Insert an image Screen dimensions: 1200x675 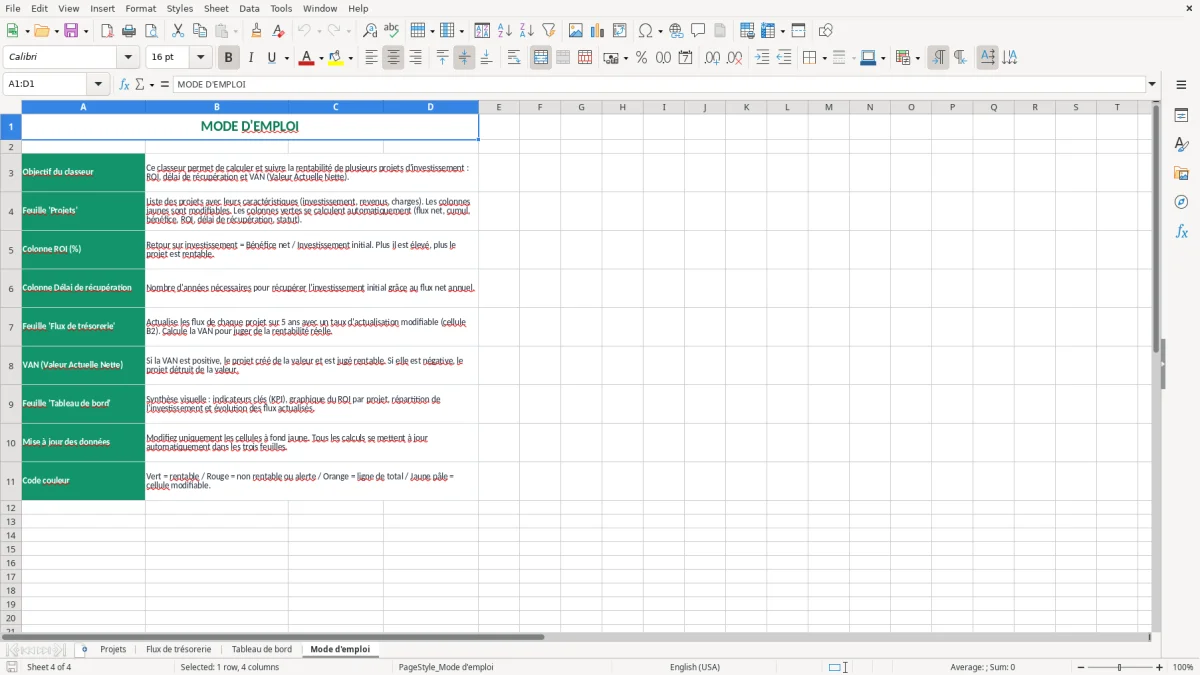click(x=575, y=31)
